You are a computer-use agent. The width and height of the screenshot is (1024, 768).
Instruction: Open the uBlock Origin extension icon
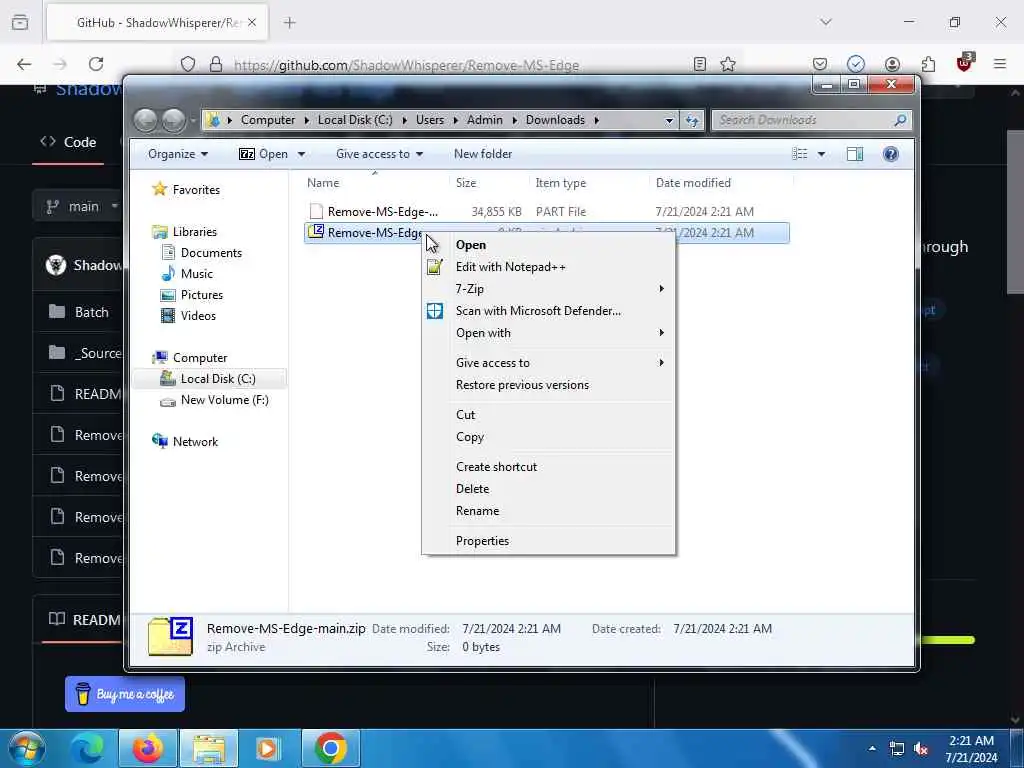(965, 63)
